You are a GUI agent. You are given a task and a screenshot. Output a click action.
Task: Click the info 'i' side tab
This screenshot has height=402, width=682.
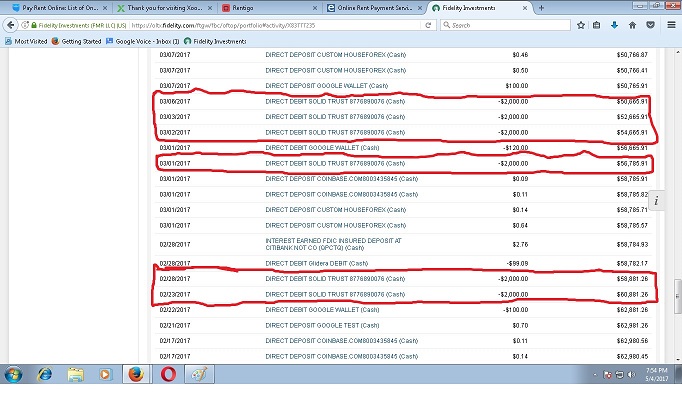[x=656, y=201]
